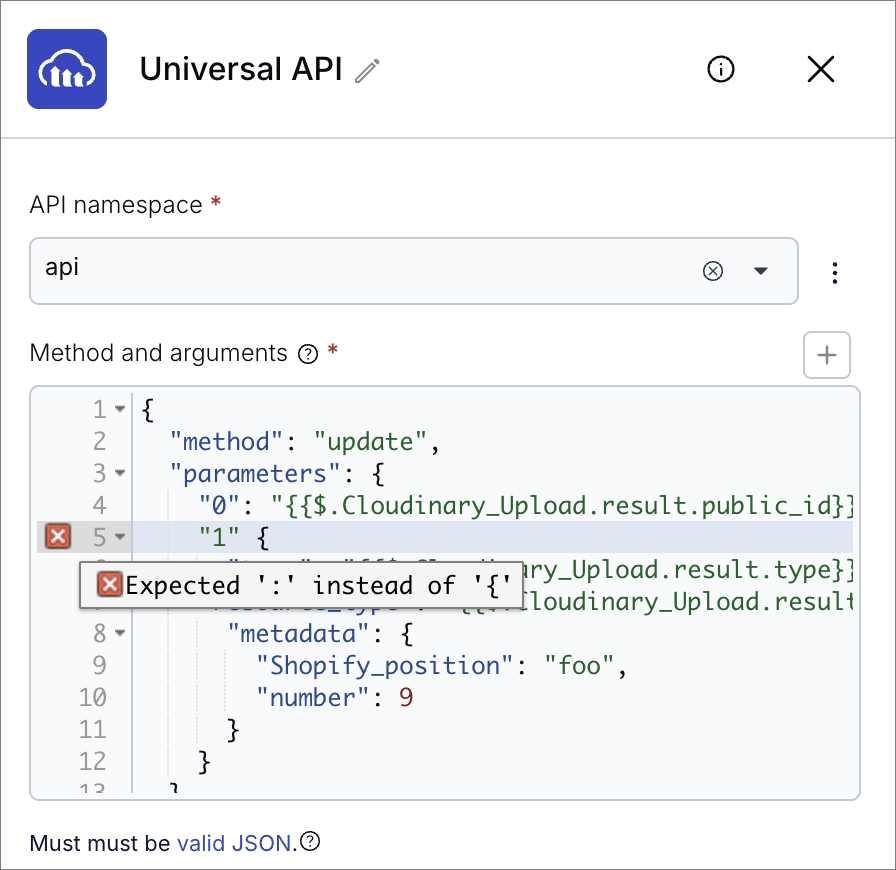The height and width of the screenshot is (870, 896).
Task: Open the three-dot options menu beside namespace
Action: [x=835, y=273]
